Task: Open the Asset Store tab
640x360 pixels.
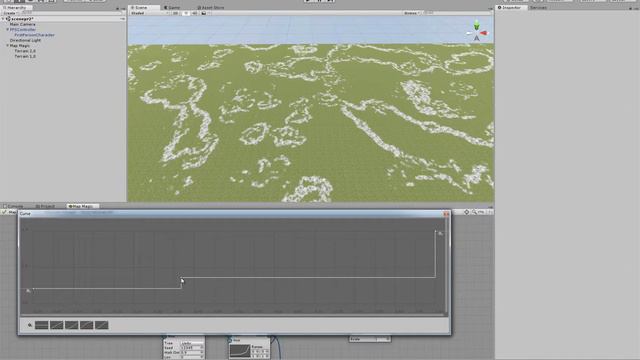Action: click(x=210, y=7)
